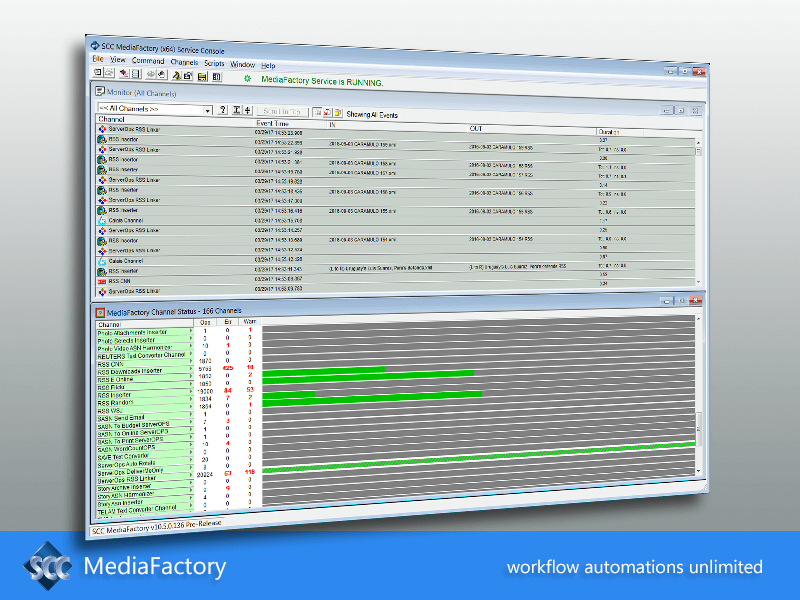Open the File menu
The height and width of the screenshot is (600, 800).
coord(97,59)
